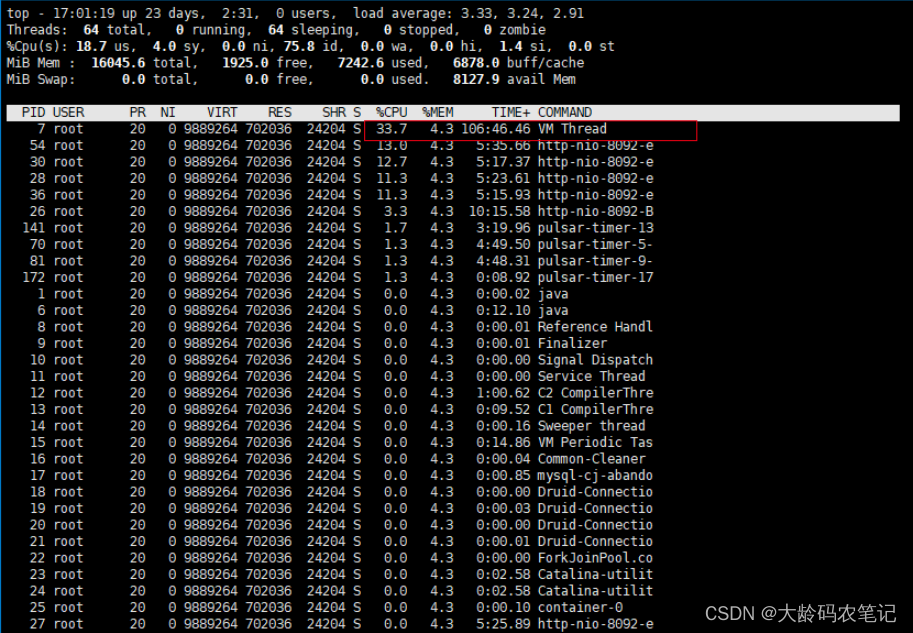The width and height of the screenshot is (913, 633).
Task: Click the PID 141 cell
Action: [33, 228]
